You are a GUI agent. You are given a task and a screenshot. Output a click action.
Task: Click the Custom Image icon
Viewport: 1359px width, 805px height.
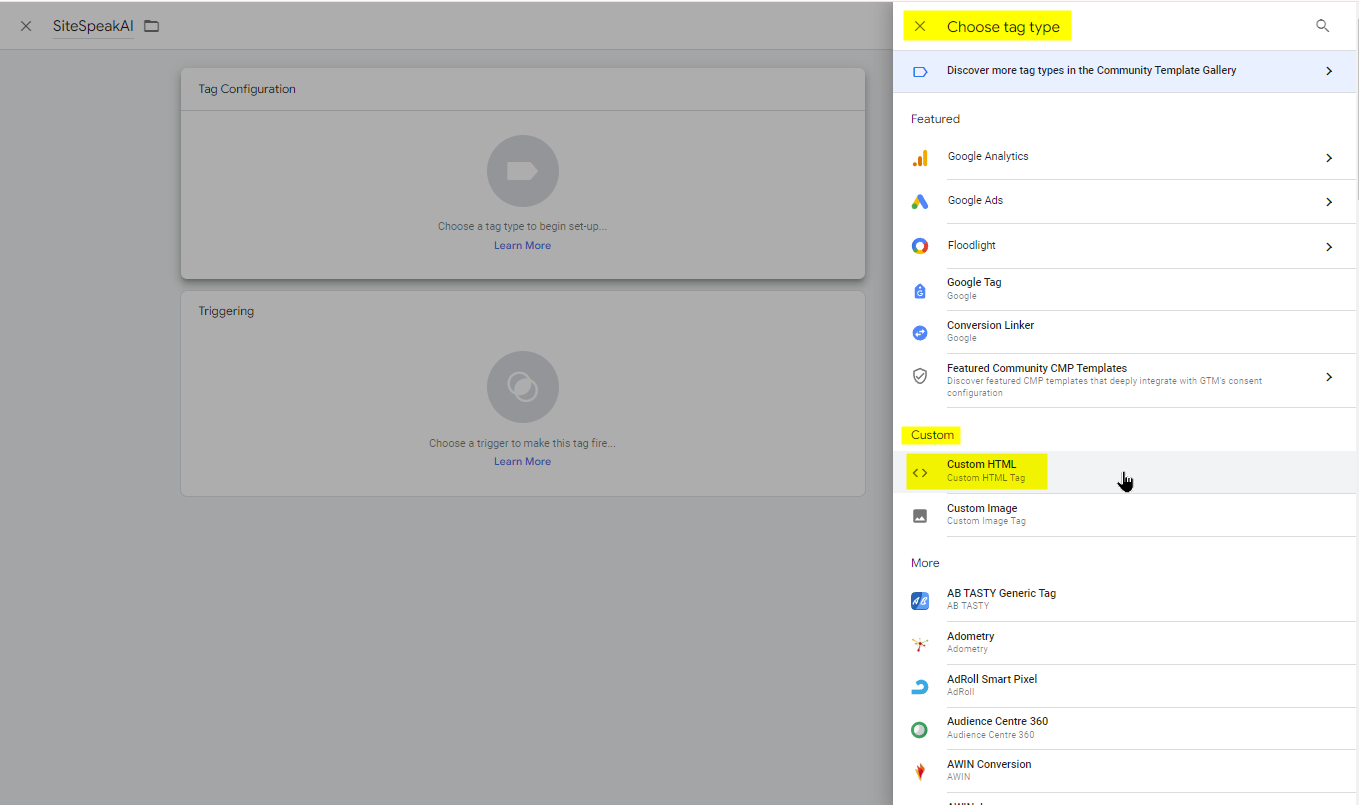coord(920,516)
